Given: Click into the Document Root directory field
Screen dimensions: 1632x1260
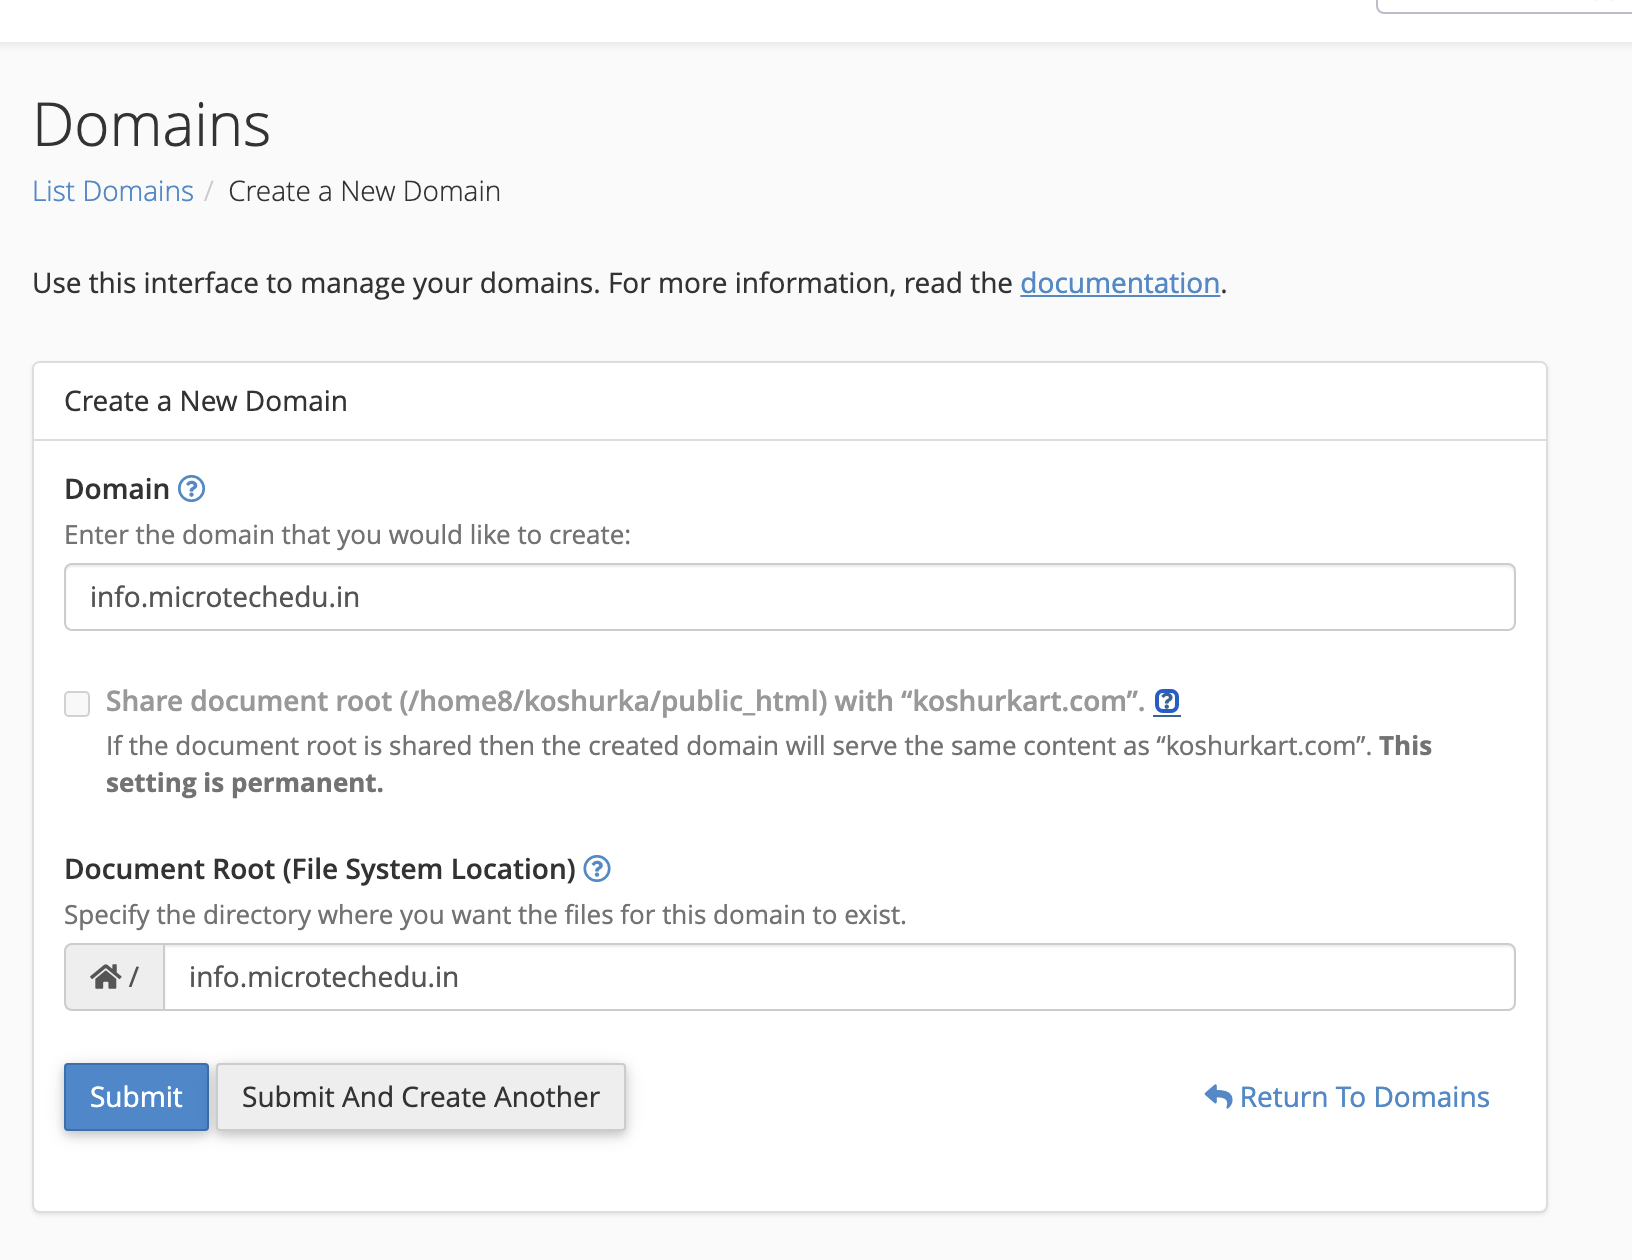Looking at the screenshot, I should click(x=838, y=977).
